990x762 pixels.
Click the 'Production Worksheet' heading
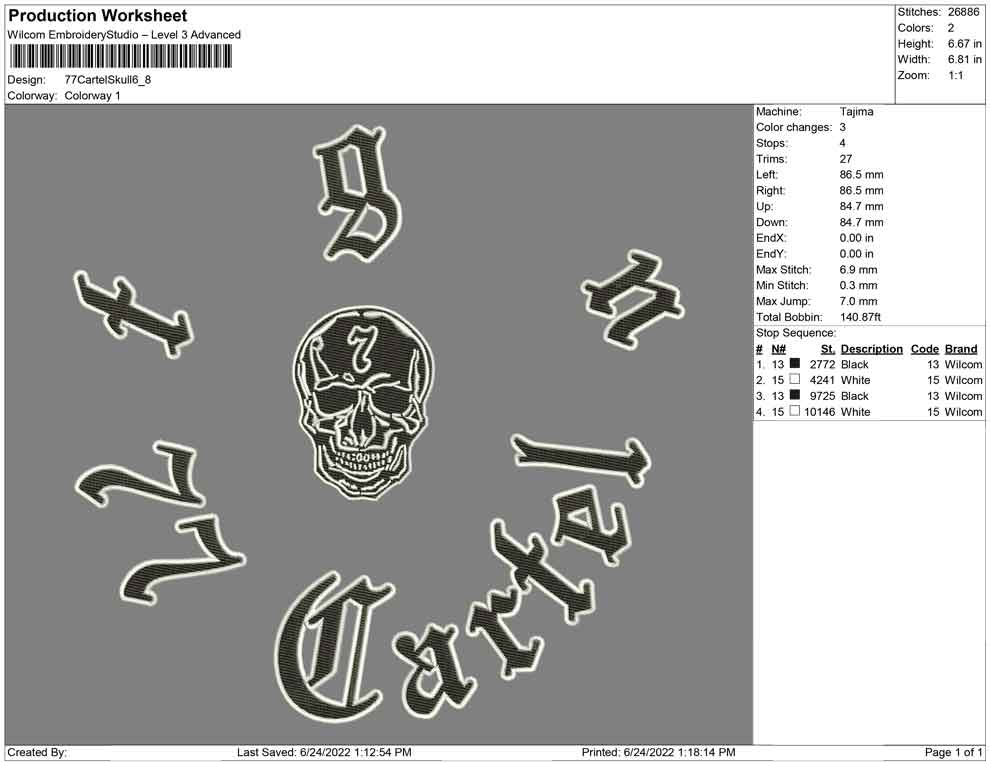pos(98,16)
